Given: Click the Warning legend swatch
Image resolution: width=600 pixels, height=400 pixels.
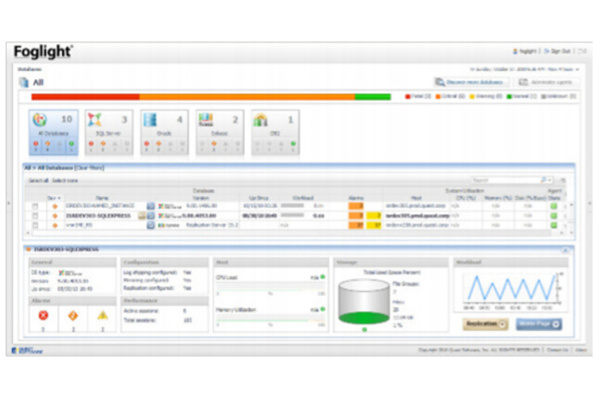Looking at the screenshot, I should coord(472,96).
